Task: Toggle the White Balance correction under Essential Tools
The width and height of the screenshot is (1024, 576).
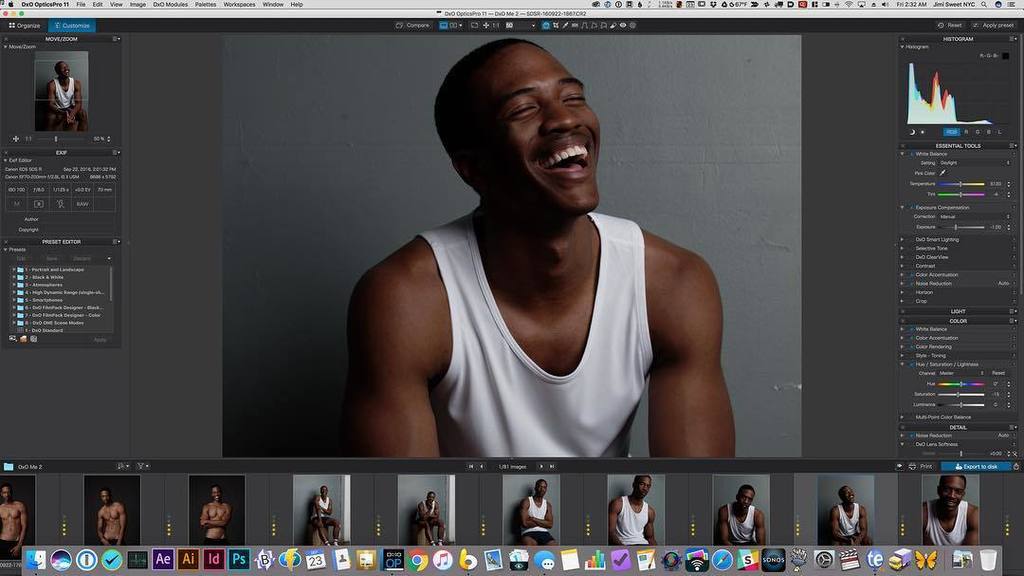Action: (912, 154)
